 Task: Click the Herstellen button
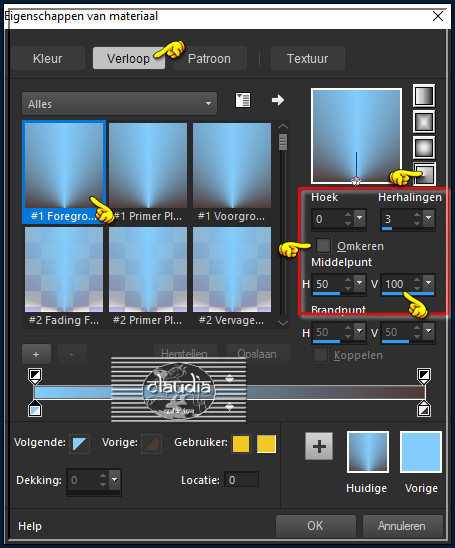pyautogui.click(x=185, y=354)
